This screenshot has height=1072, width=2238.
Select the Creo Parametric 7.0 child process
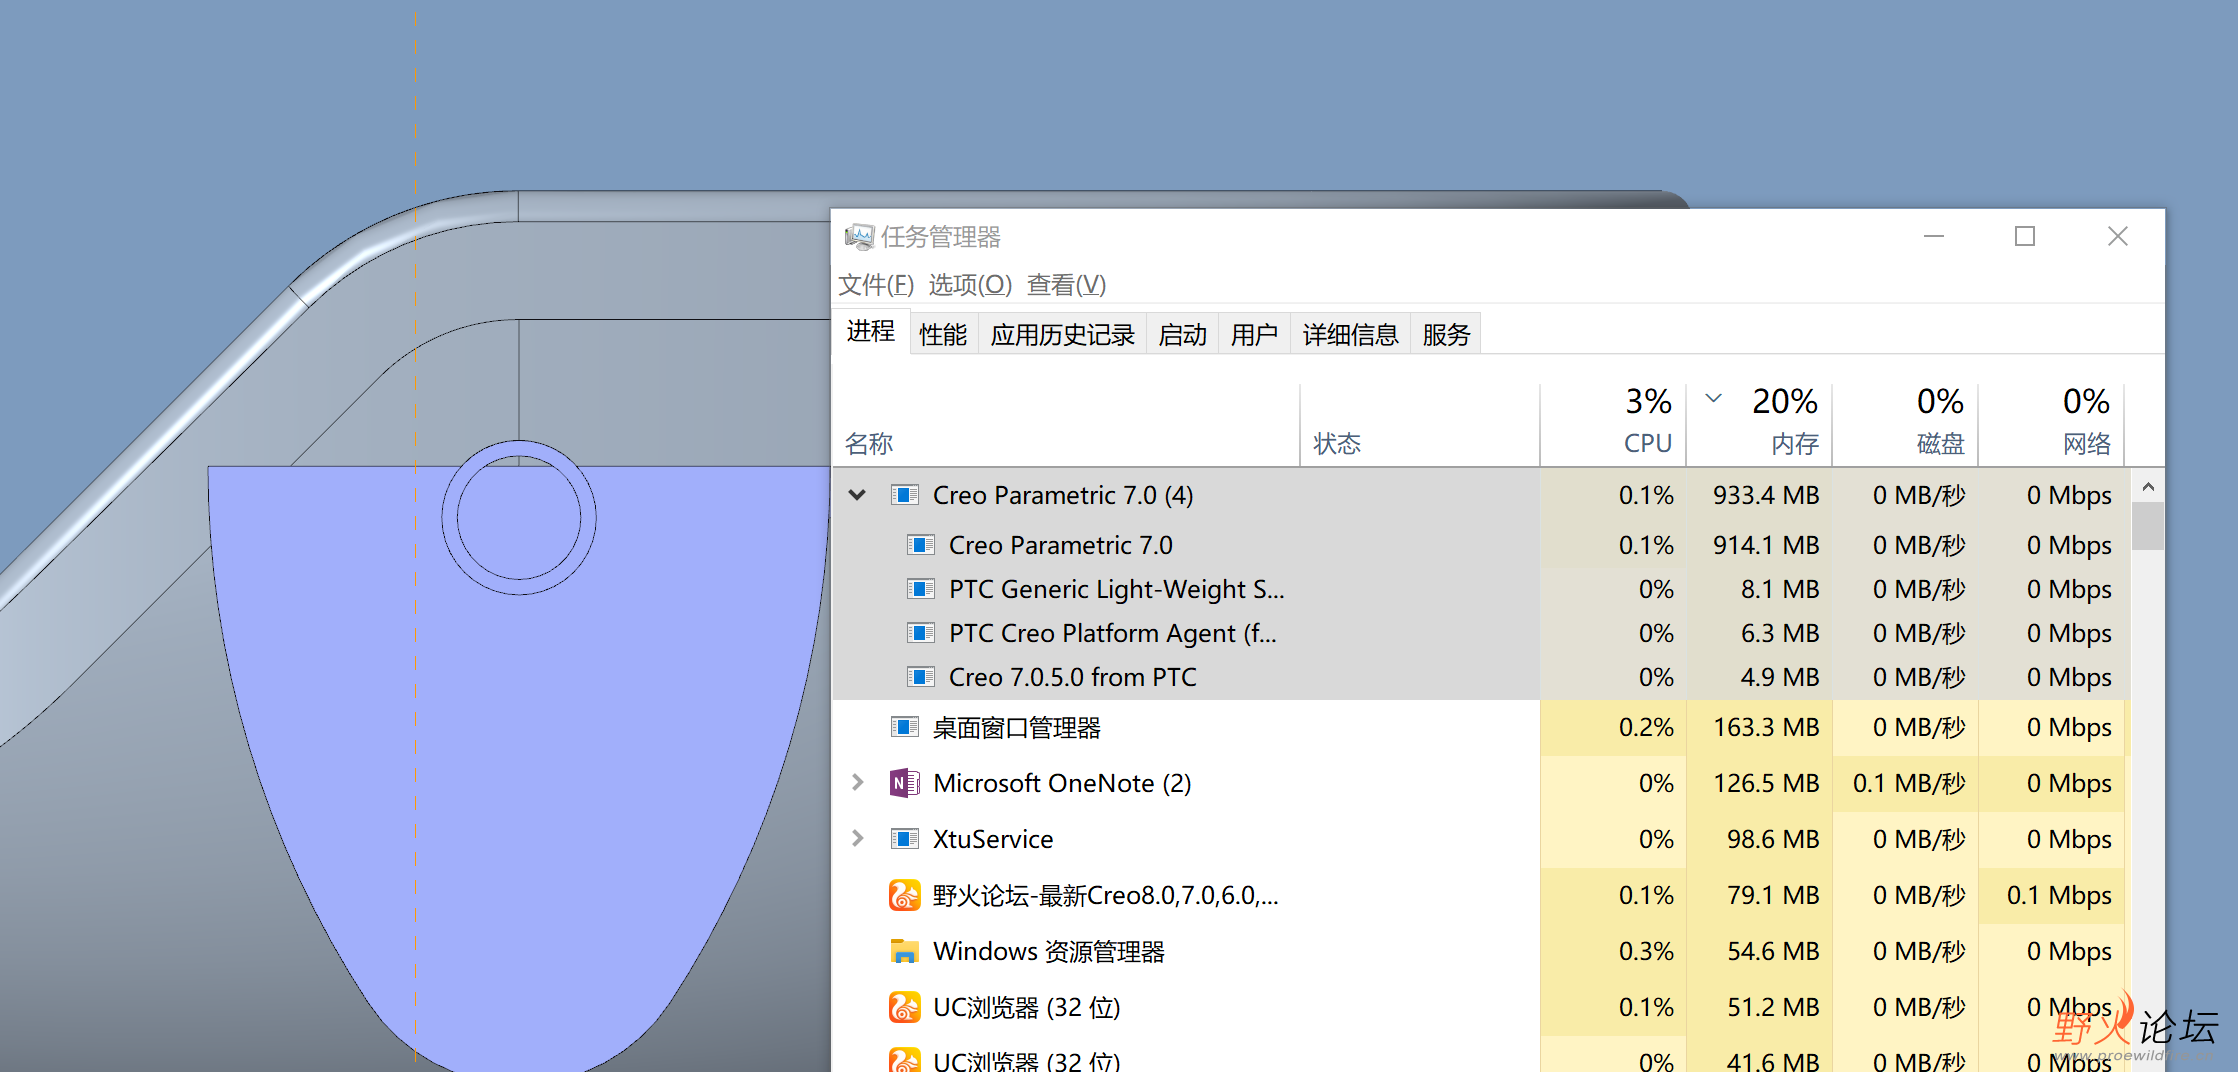coord(1482,545)
